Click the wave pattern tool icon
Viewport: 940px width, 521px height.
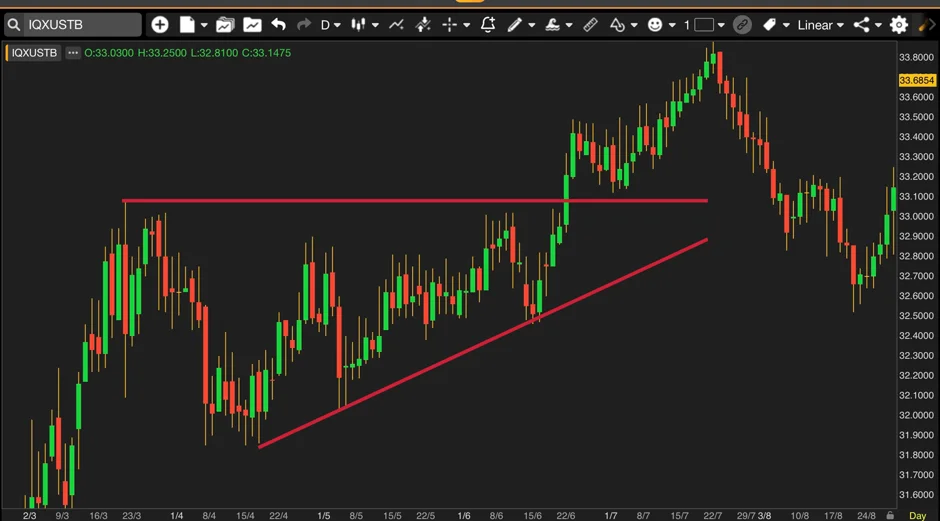click(552, 25)
